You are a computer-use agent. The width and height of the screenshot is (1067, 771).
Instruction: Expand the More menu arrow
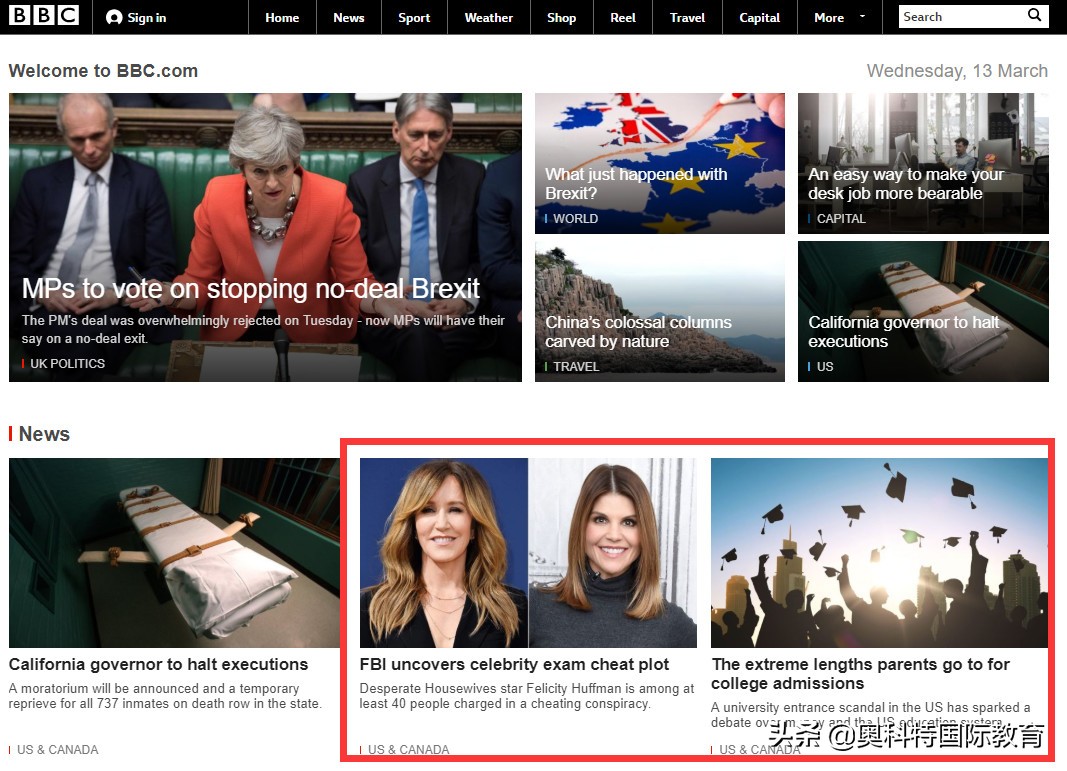pos(862,16)
